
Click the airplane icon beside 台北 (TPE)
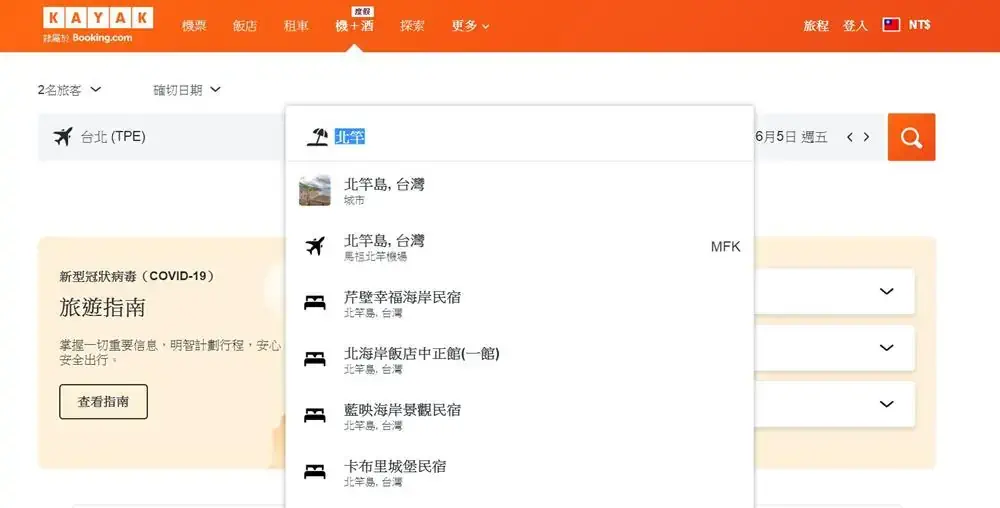[x=62, y=136]
